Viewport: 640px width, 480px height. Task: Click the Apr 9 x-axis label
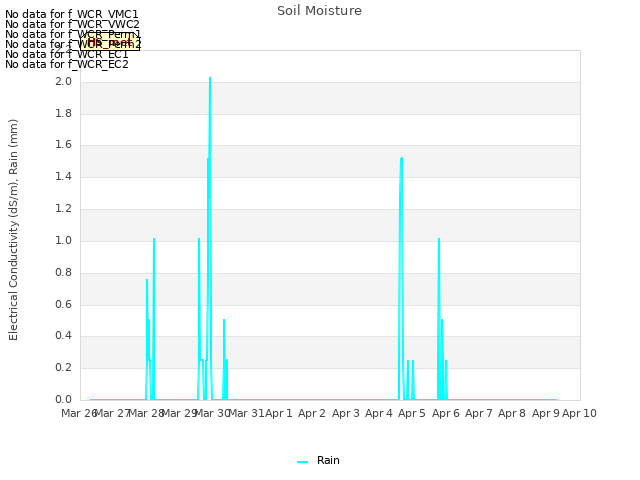tap(546, 413)
